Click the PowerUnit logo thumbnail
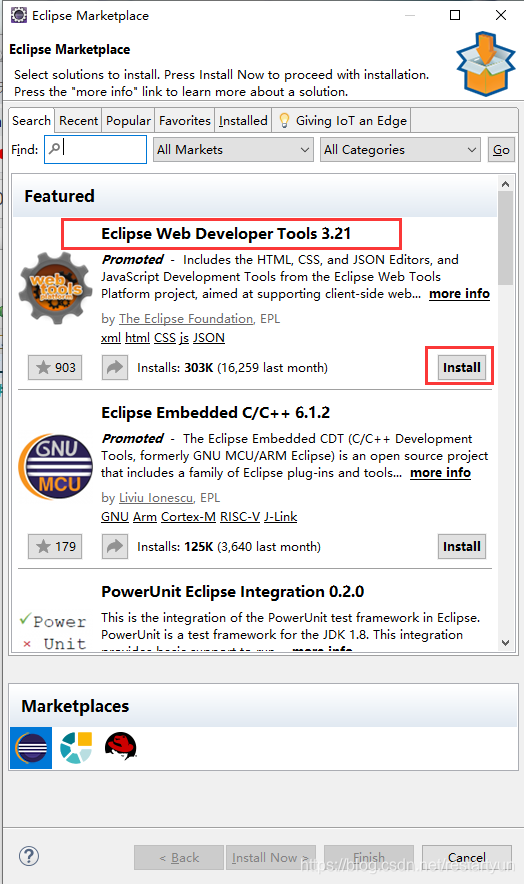 (x=54, y=631)
